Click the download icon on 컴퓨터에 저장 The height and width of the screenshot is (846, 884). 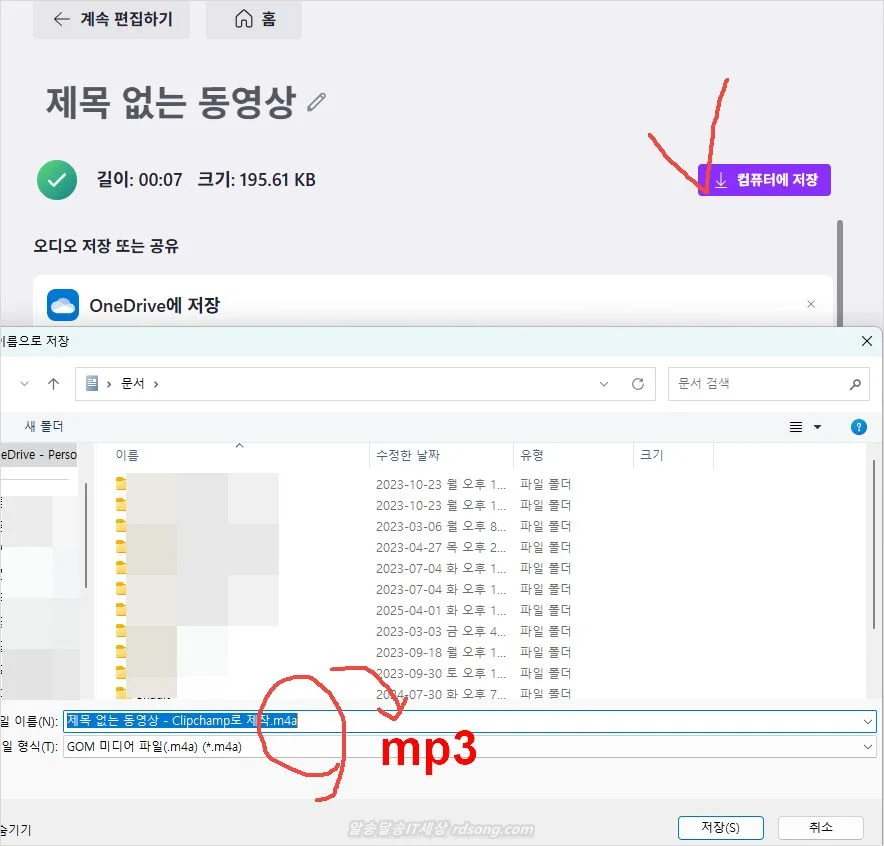coord(720,180)
